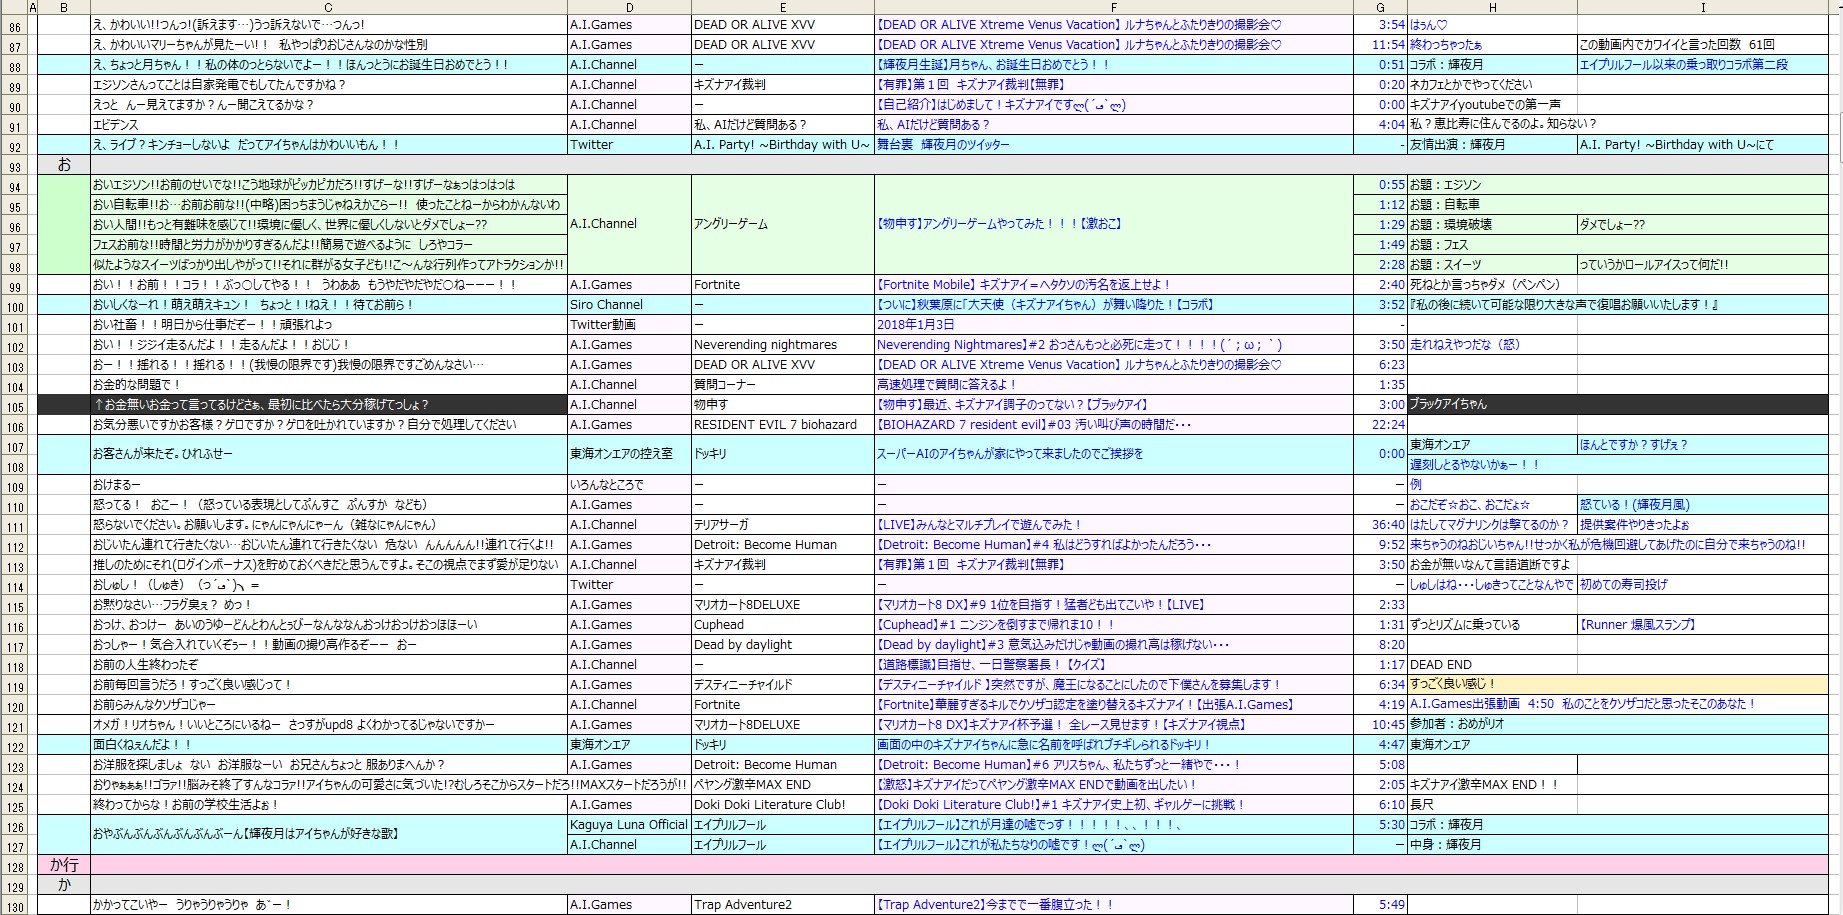This screenshot has width=1843, height=915.
Task: Select the DEAD END note cell
Action: tap(1492, 665)
